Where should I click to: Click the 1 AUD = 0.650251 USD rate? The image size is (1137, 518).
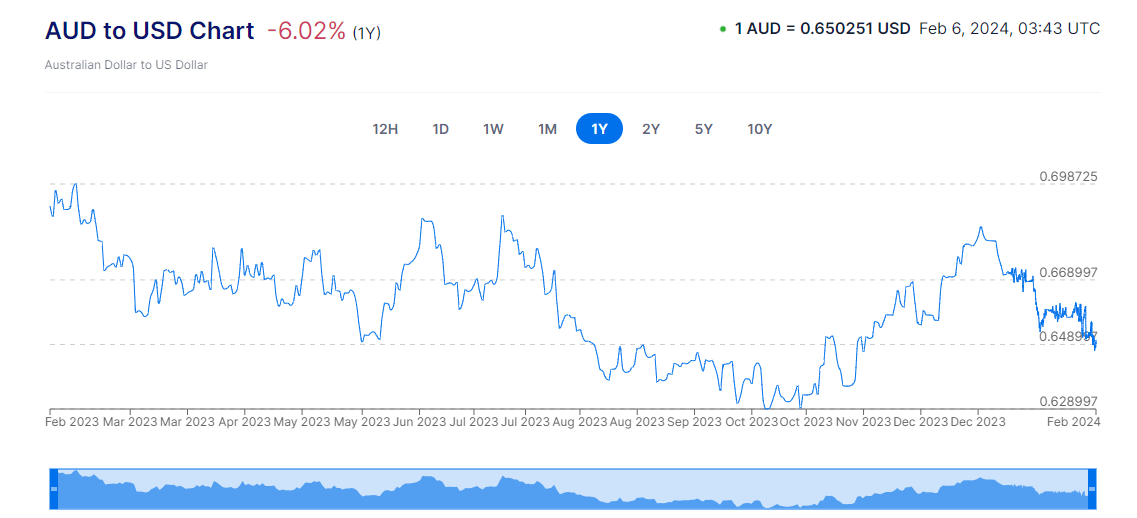tap(822, 28)
